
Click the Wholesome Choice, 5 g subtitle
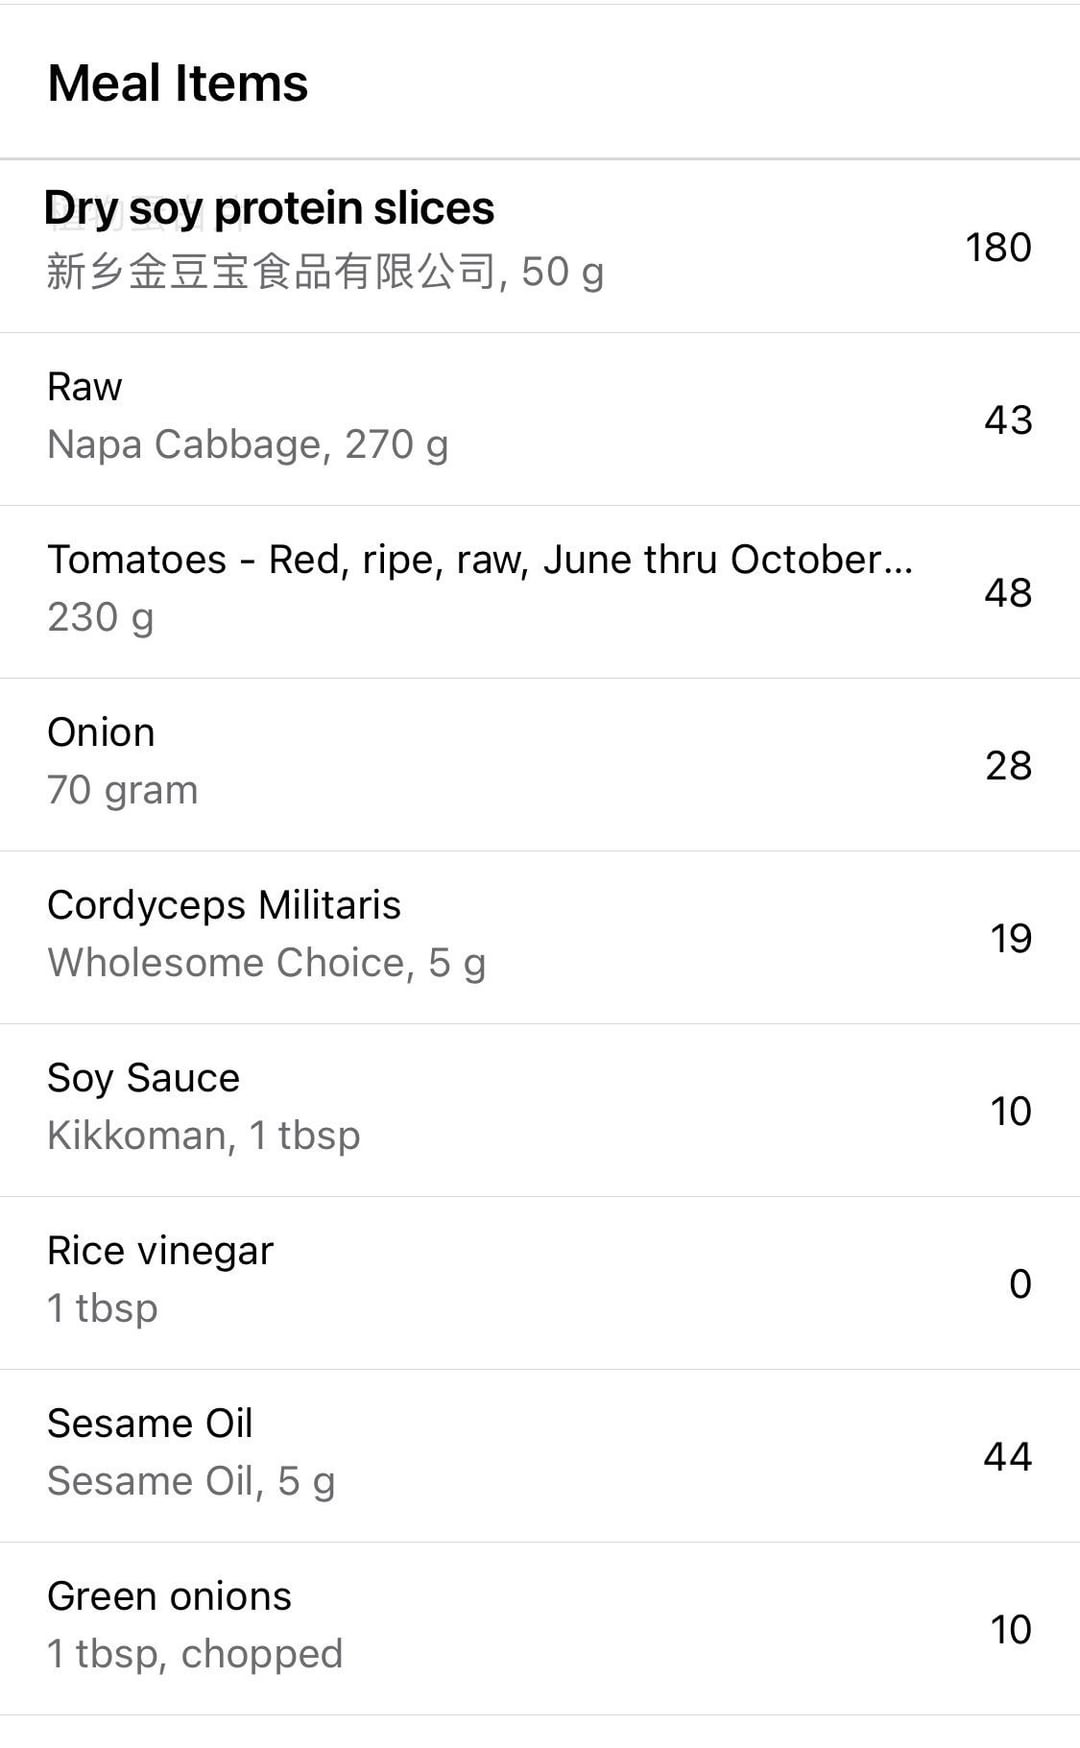[x=266, y=963]
